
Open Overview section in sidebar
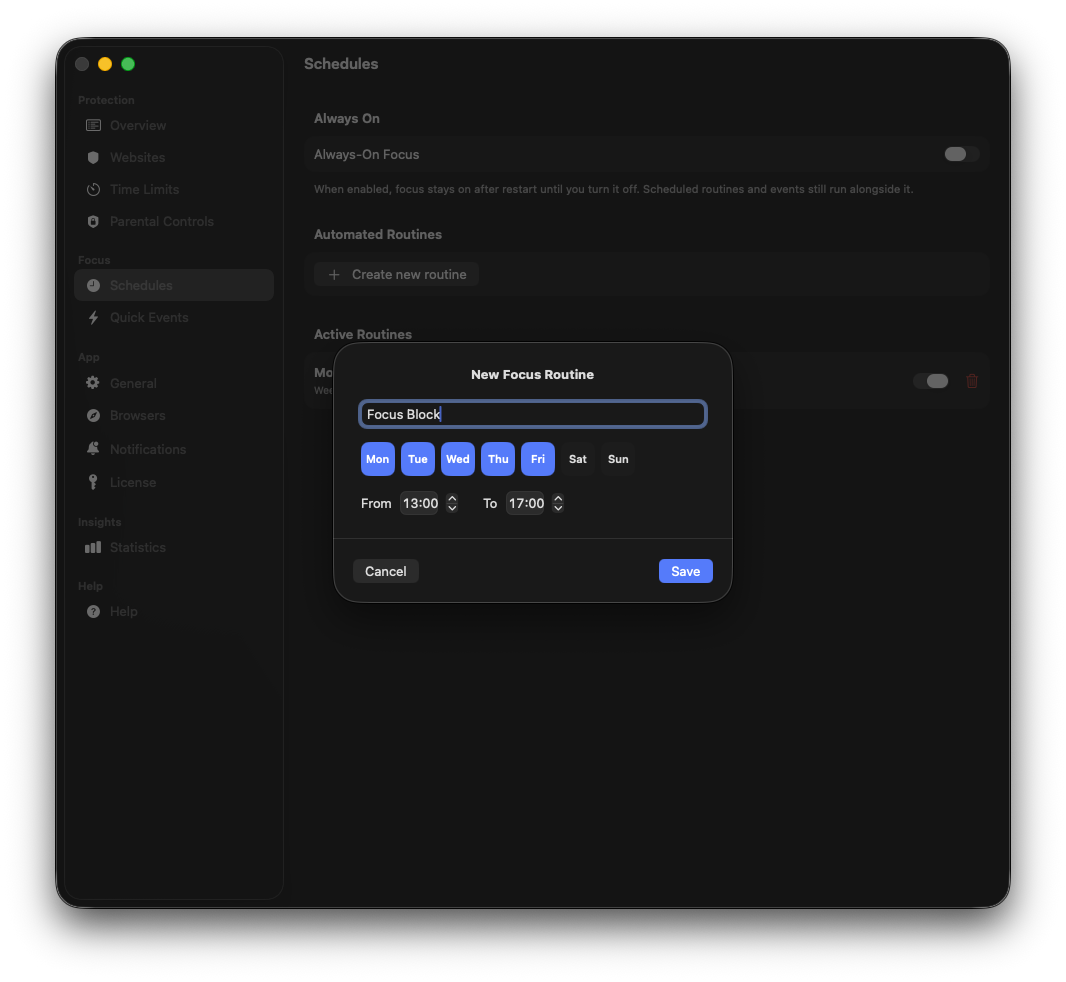[174, 125]
